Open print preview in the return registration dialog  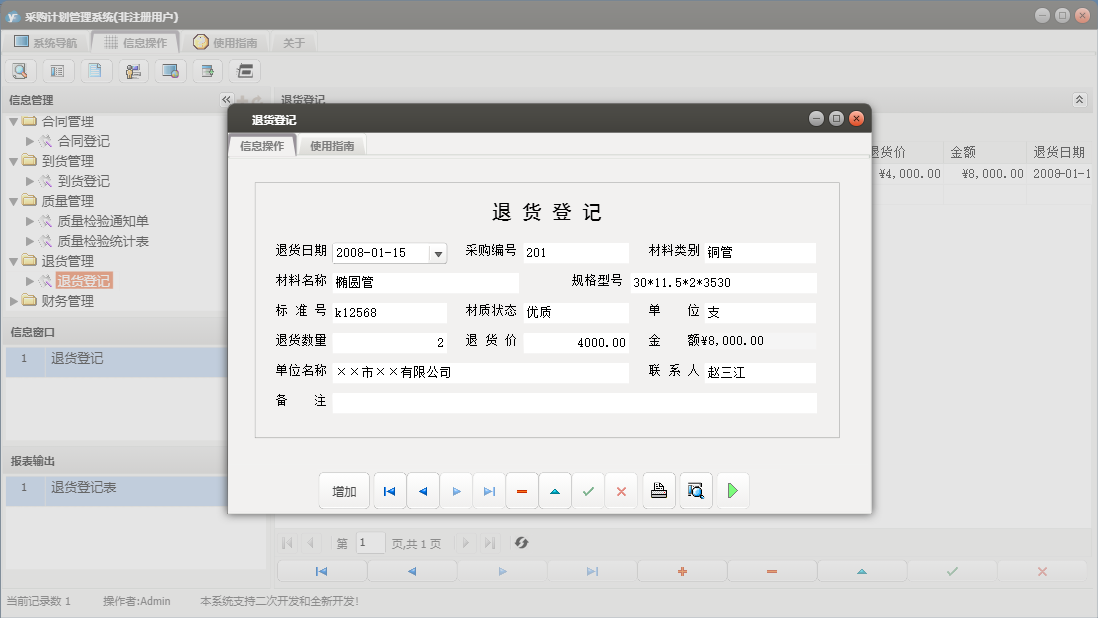click(695, 490)
